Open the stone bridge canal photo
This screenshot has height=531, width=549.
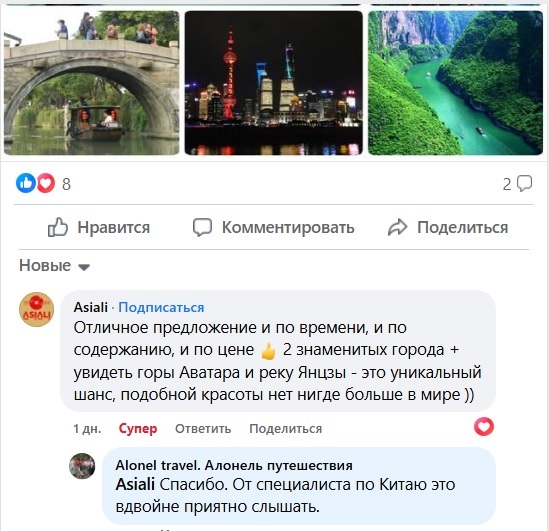click(x=91, y=83)
